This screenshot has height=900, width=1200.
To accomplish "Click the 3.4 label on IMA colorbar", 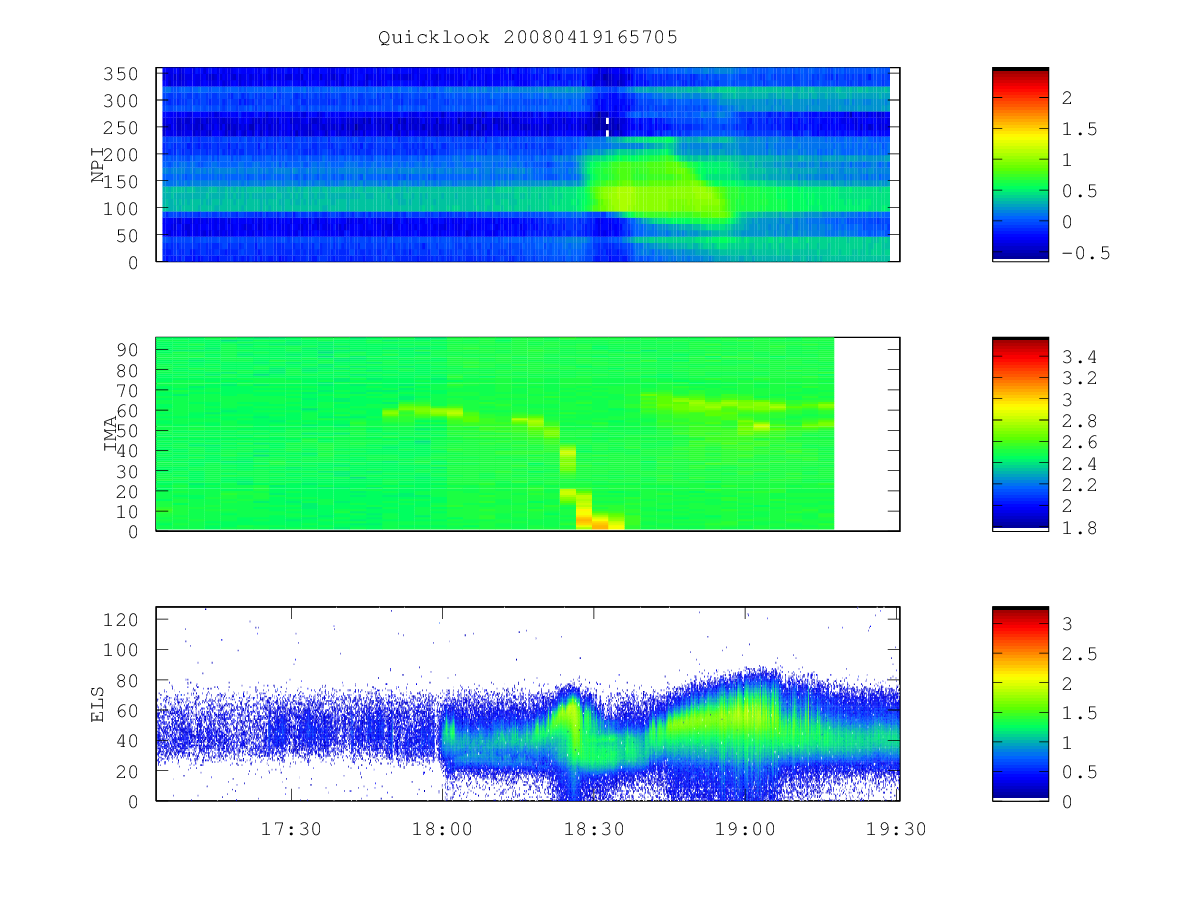I will pos(1079,357).
